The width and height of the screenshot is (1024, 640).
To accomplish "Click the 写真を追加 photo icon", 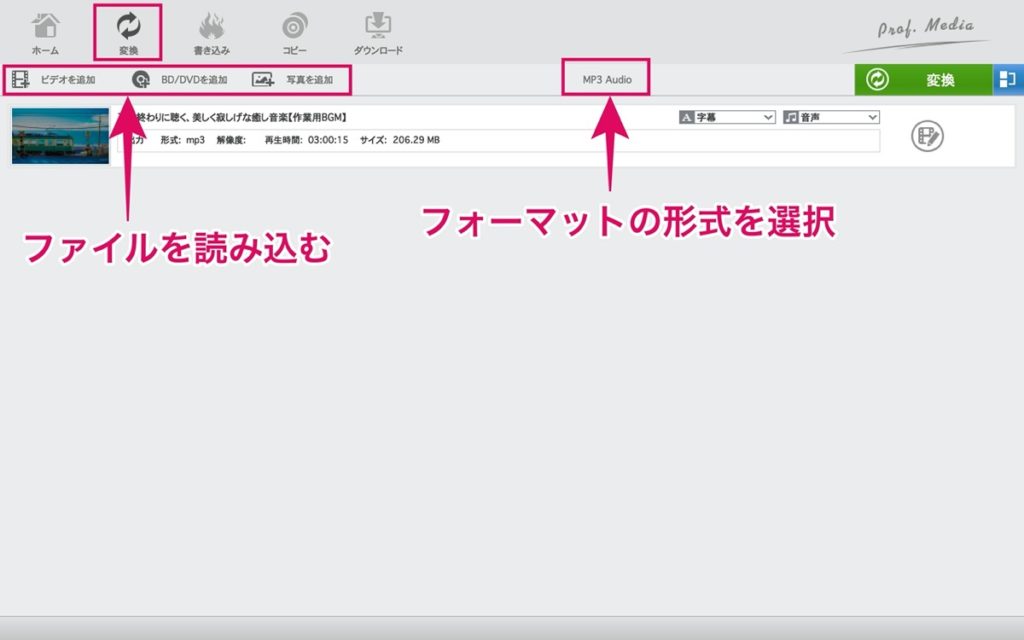I will (x=263, y=80).
